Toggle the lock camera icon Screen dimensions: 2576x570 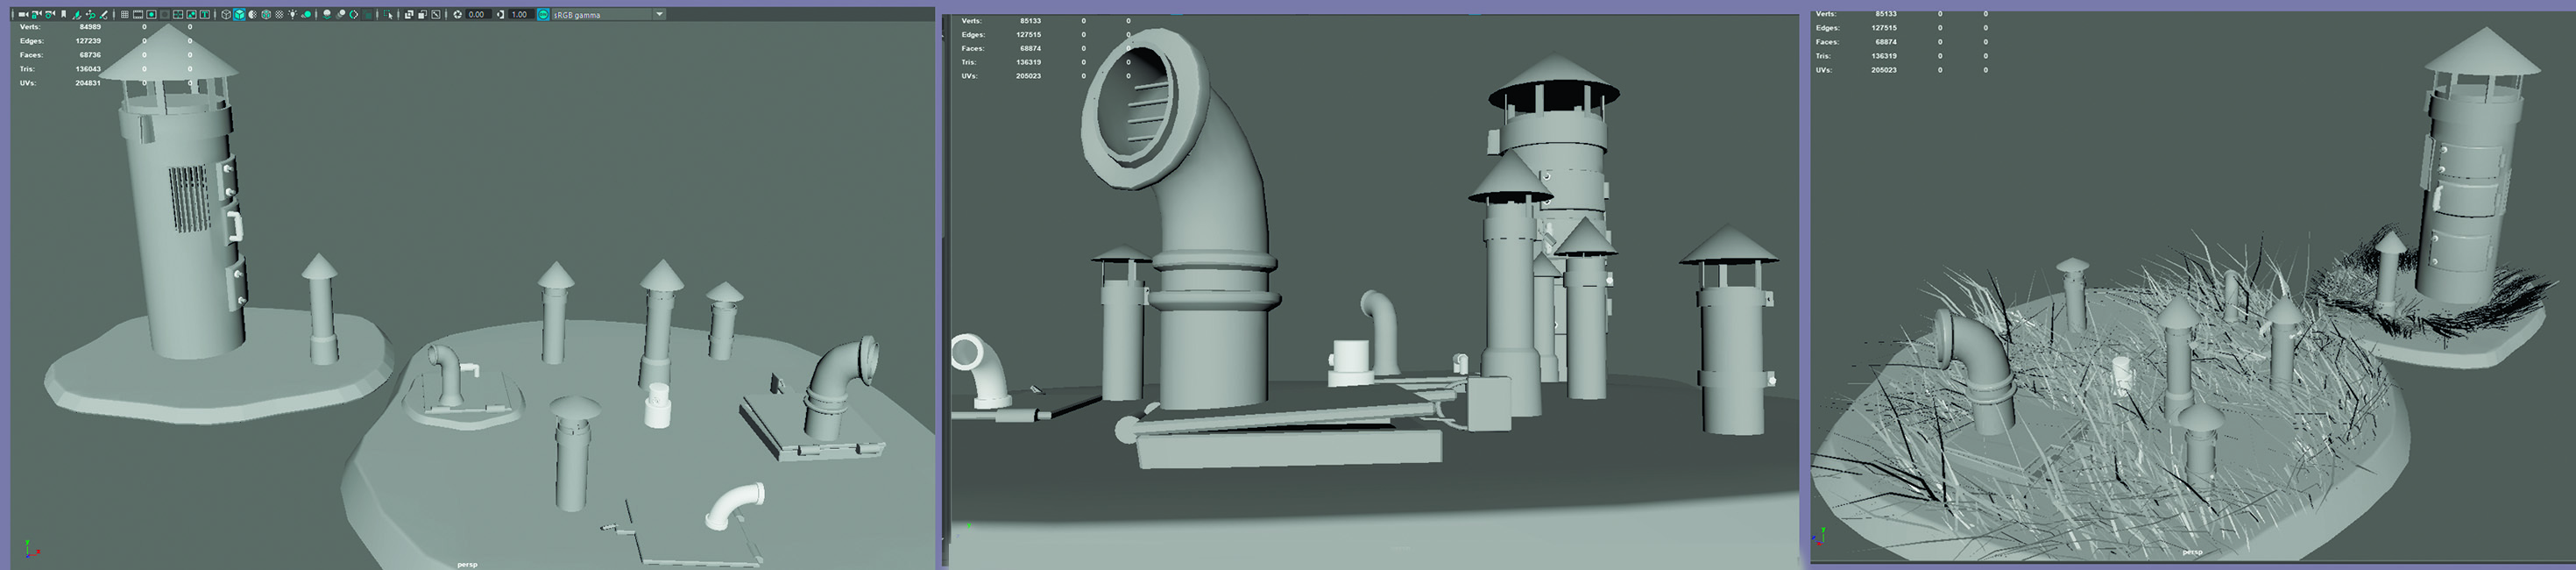pos(36,15)
